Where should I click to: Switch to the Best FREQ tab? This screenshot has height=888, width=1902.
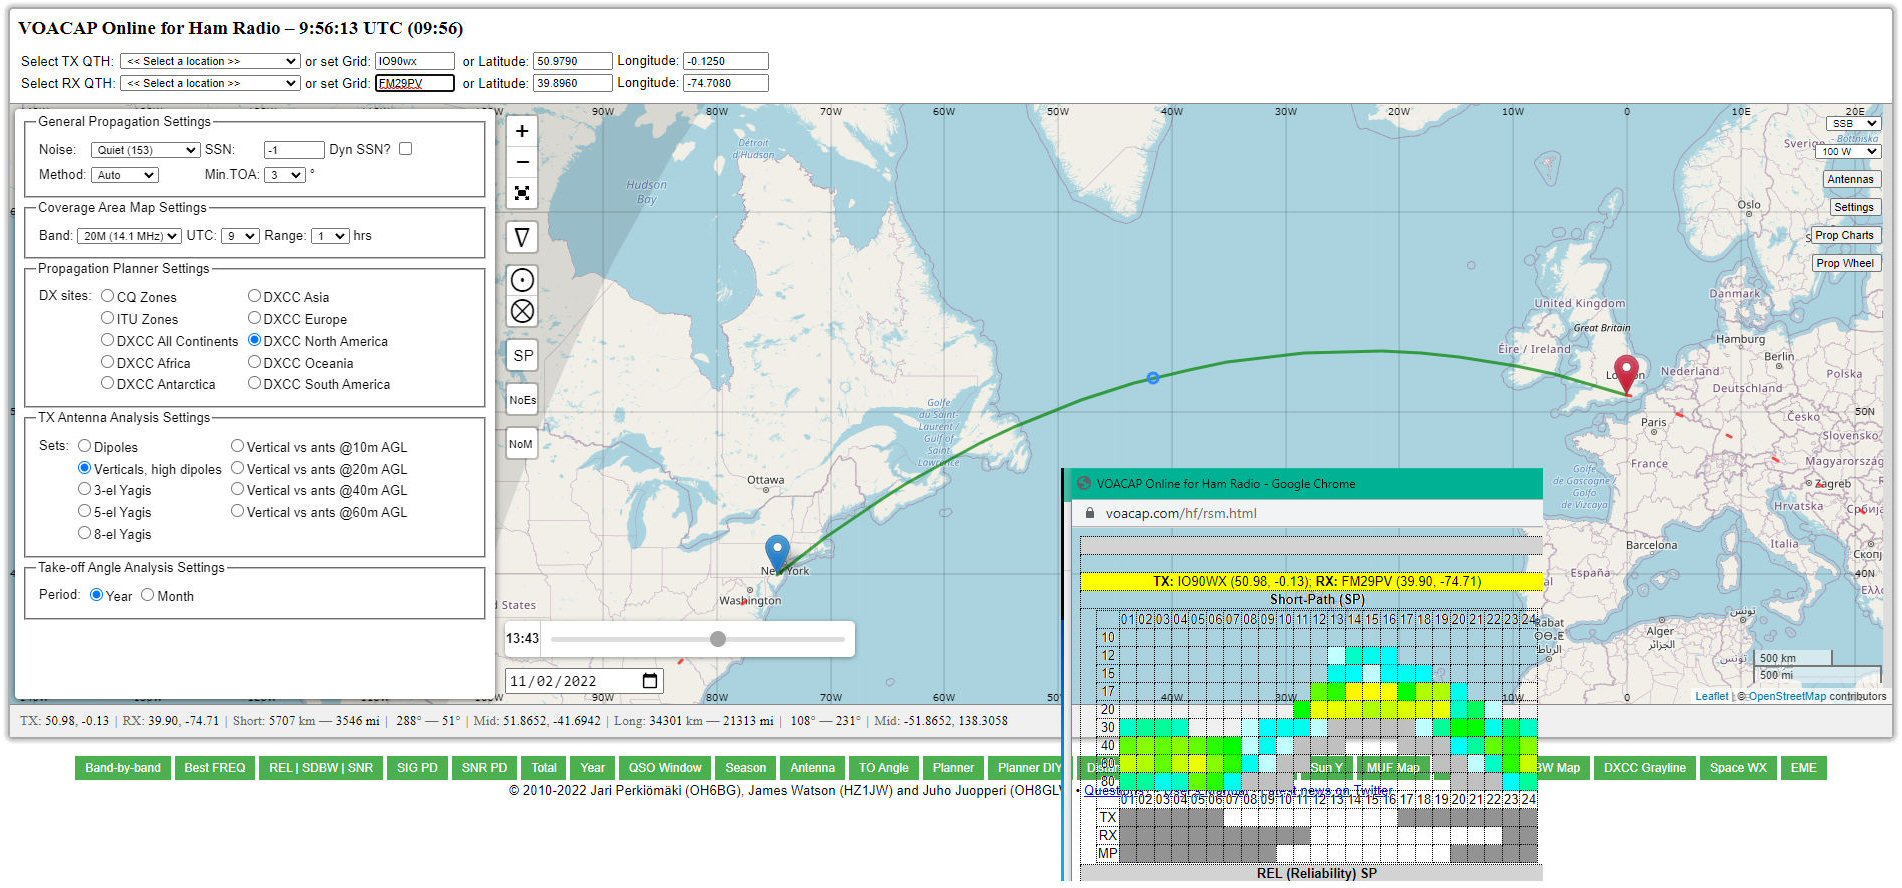[215, 768]
